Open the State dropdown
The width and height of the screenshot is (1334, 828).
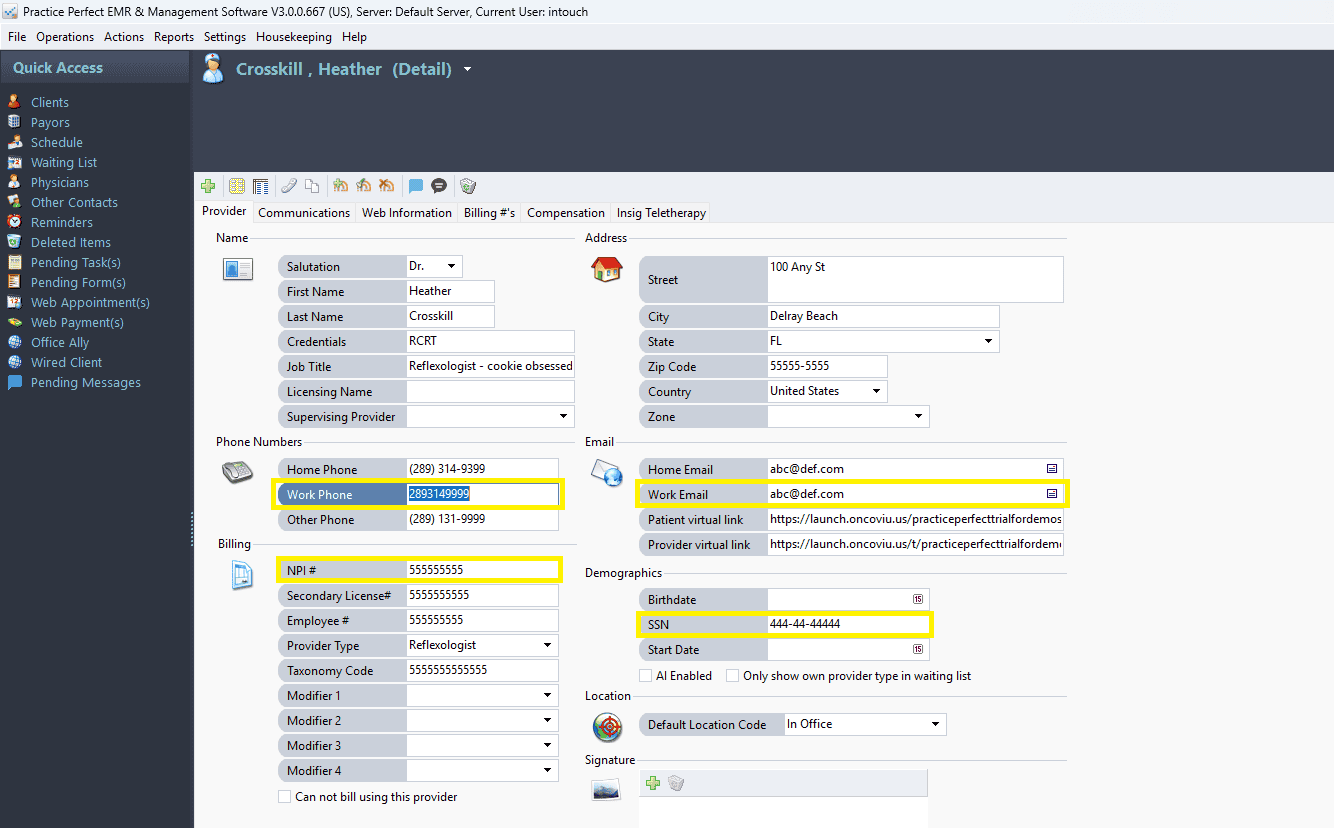coord(988,341)
